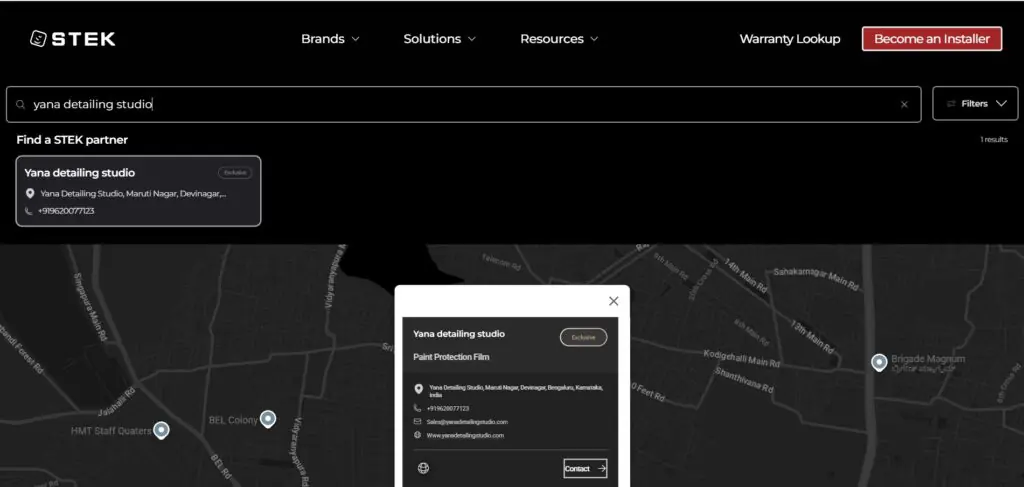Click phone number in the popup
Viewport: 1024px width, 487px height.
[x=448, y=409]
